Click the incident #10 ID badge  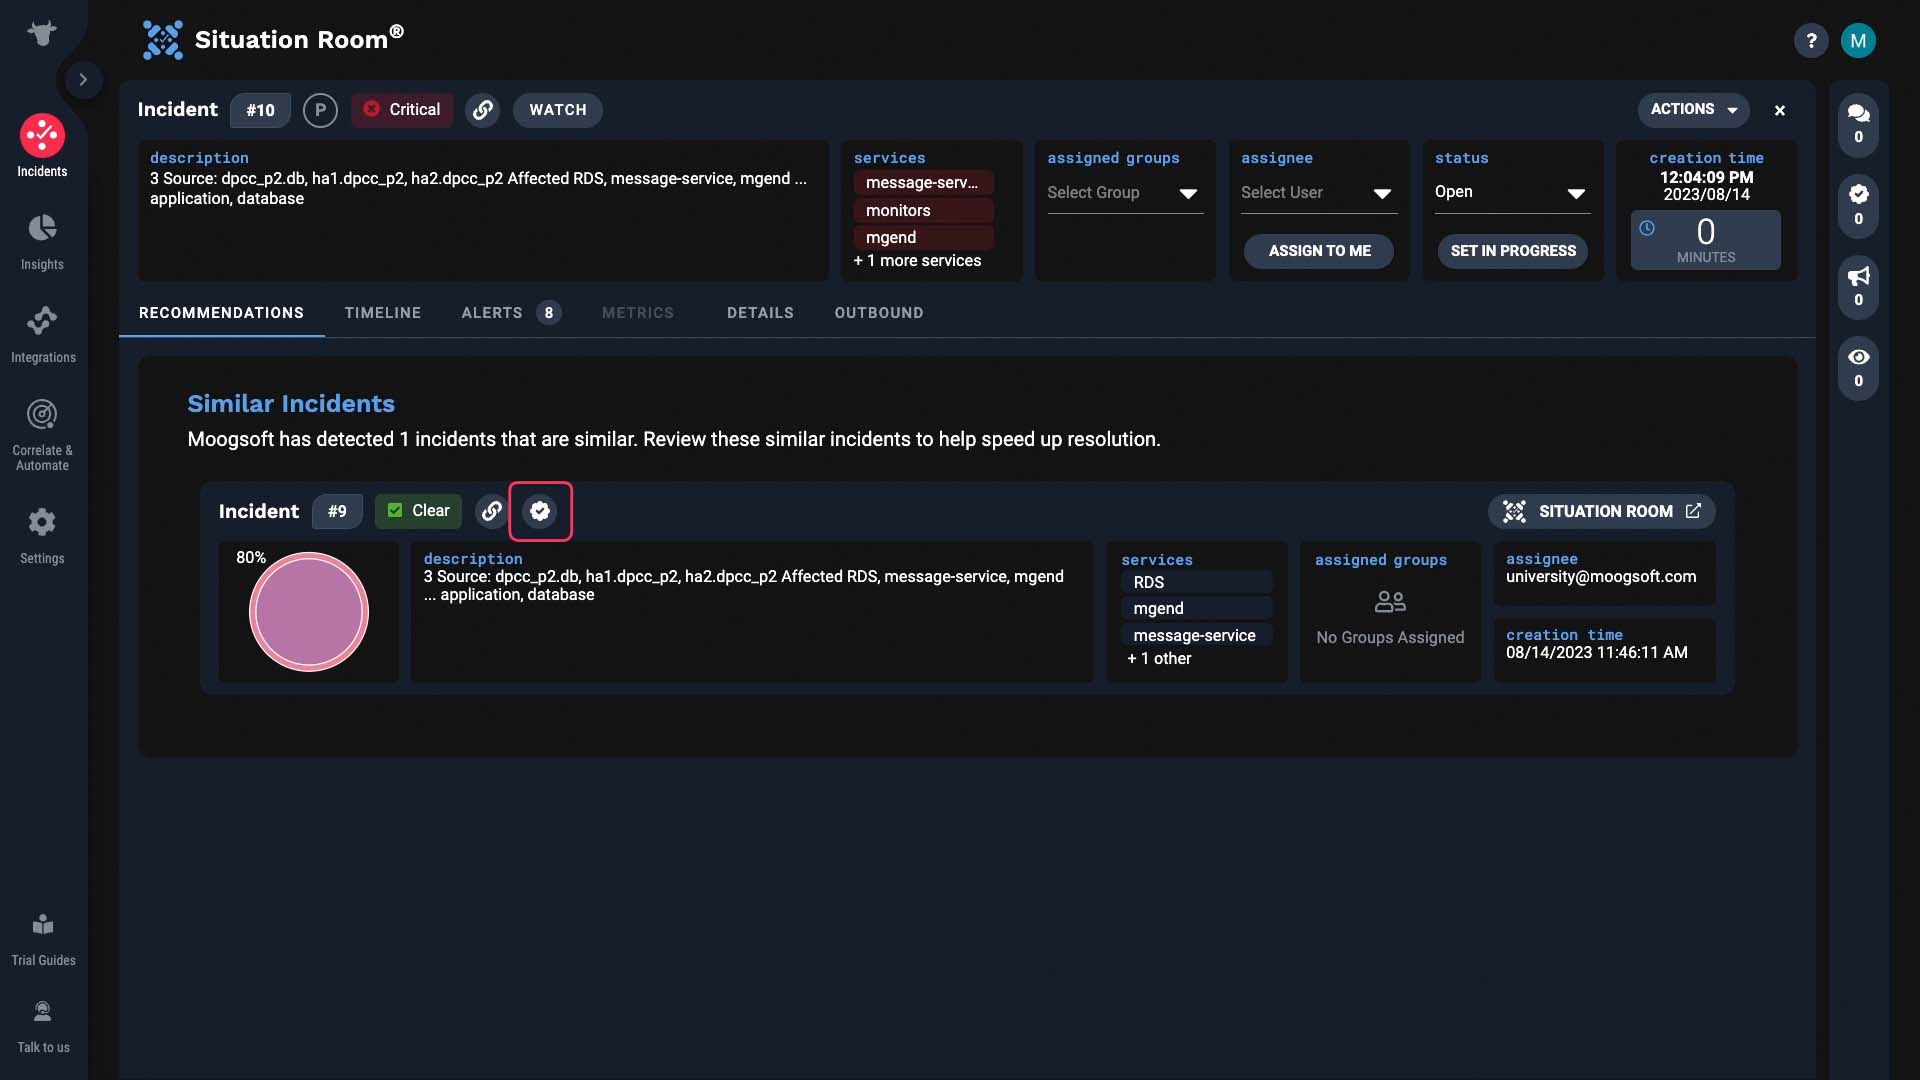click(x=260, y=110)
